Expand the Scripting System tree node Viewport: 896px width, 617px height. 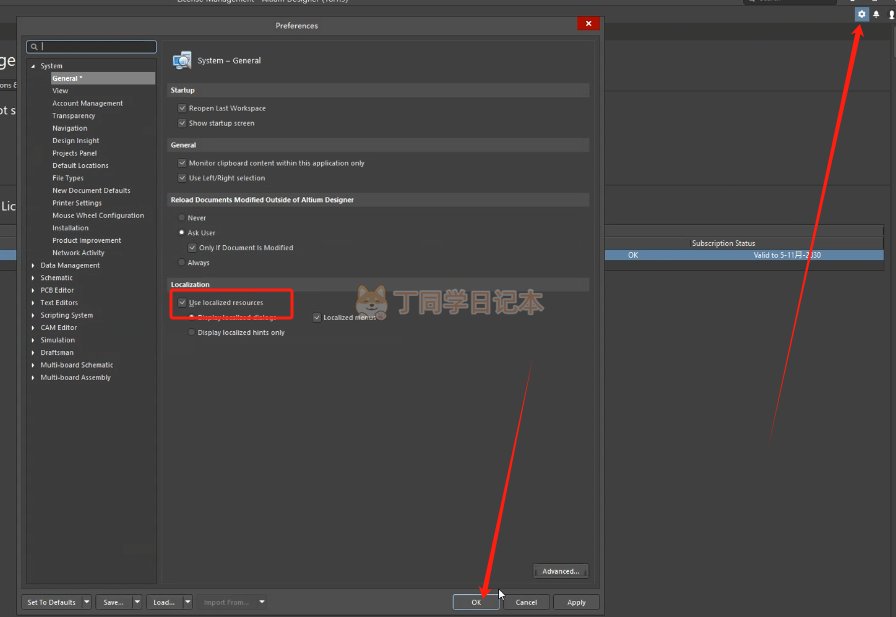click(x=33, y=315)
